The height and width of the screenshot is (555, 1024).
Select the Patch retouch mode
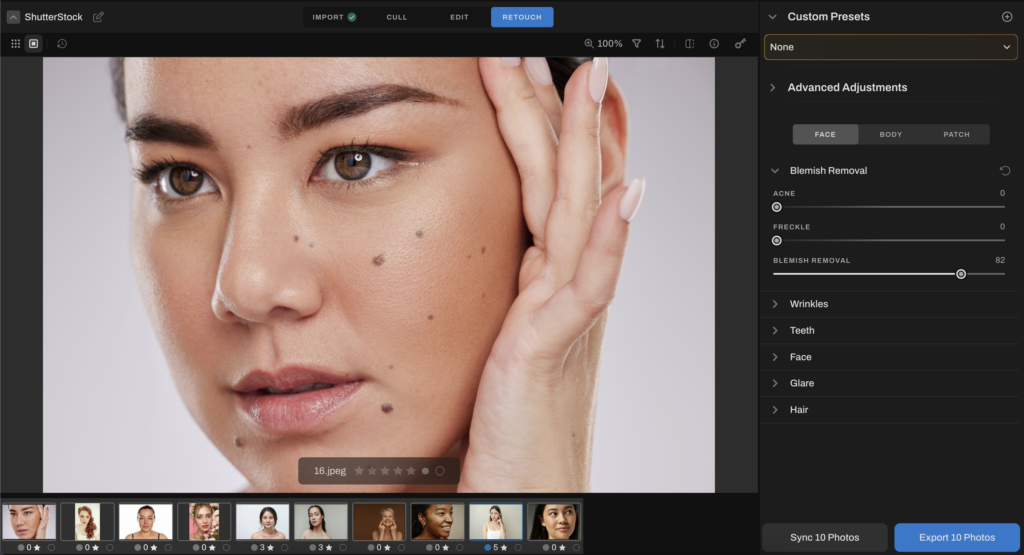[x=956, y=134]
